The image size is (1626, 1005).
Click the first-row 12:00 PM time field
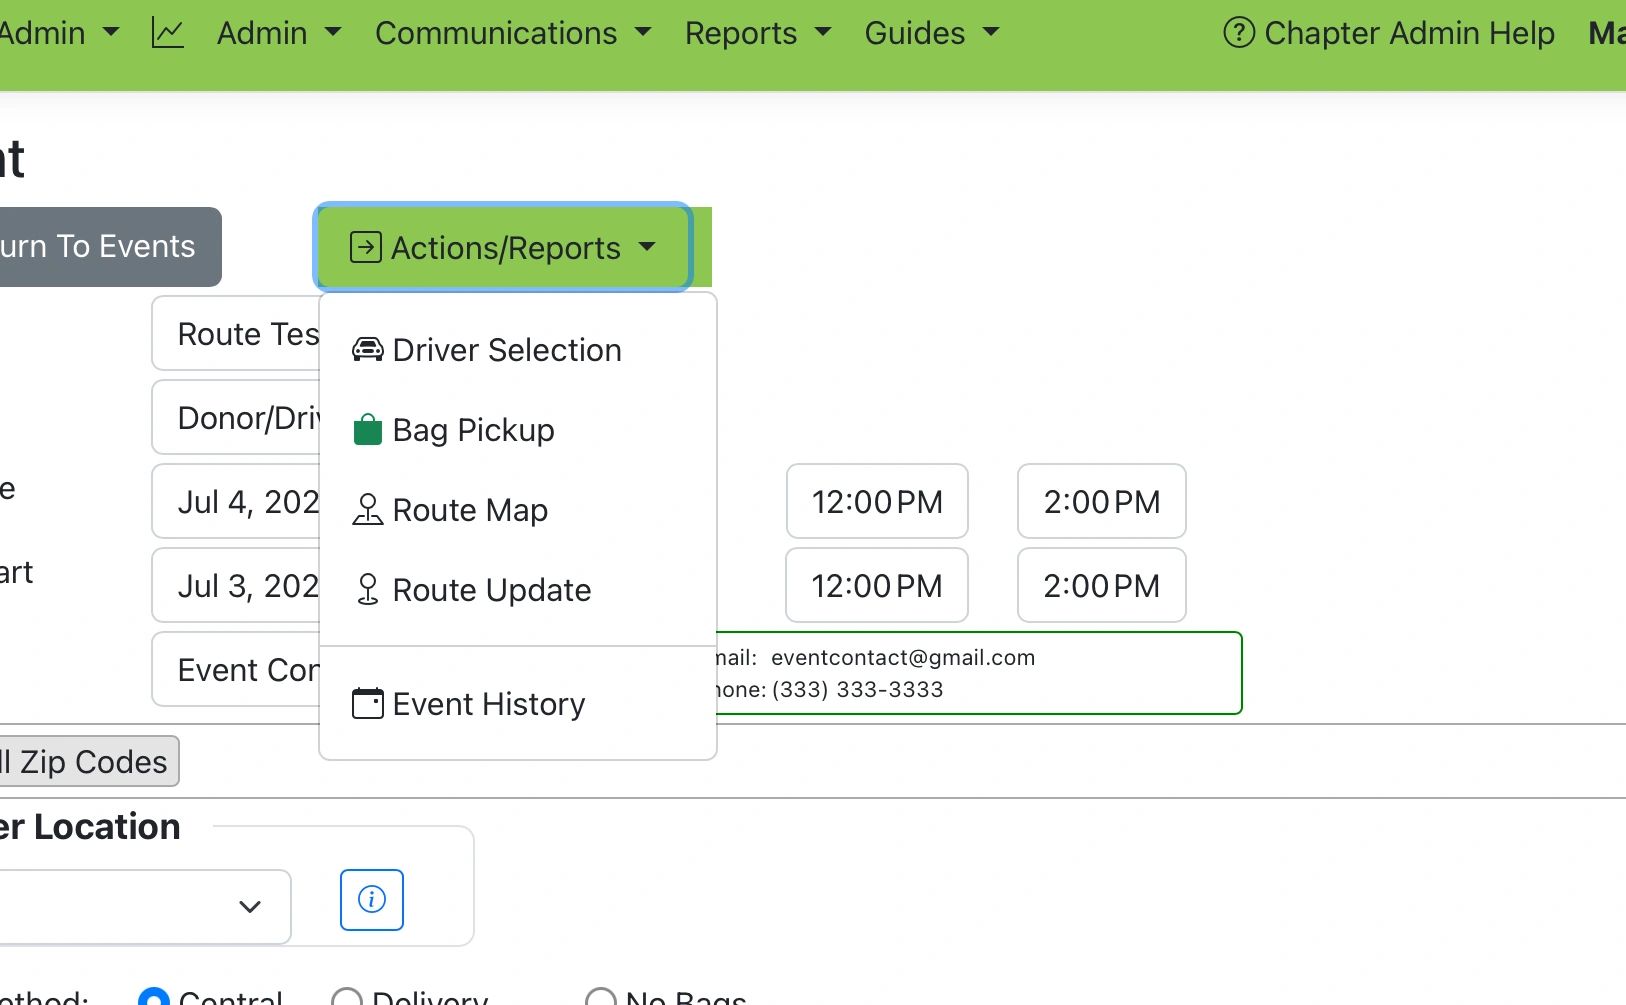coord(876,501)
